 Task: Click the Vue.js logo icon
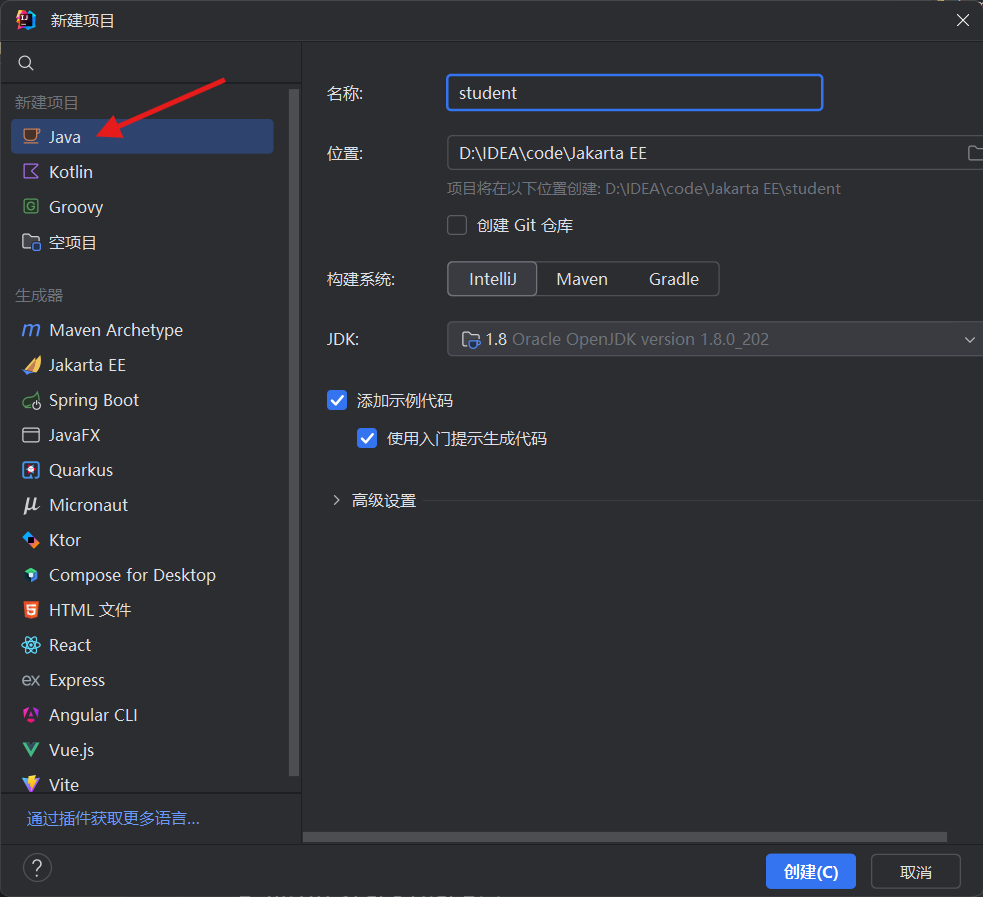31,750
